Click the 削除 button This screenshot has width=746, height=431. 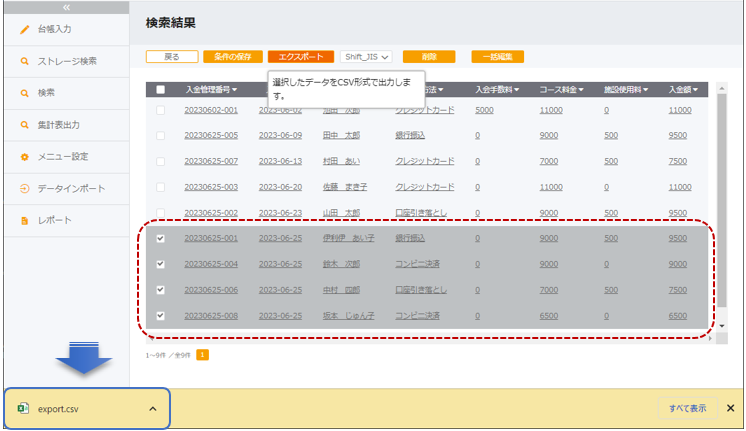pyautogui.click(x=429, y=57)
